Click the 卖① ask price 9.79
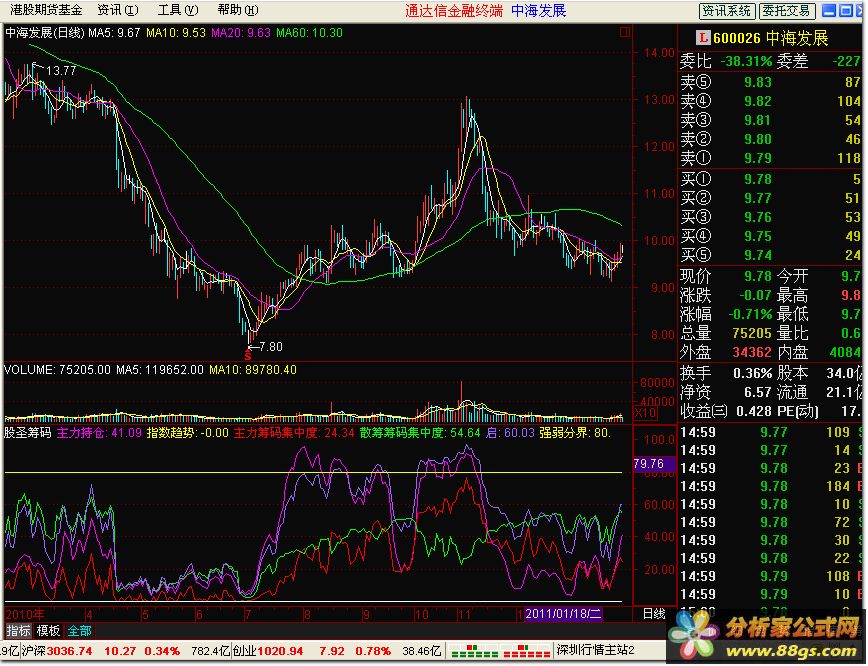 click(757, 158)
